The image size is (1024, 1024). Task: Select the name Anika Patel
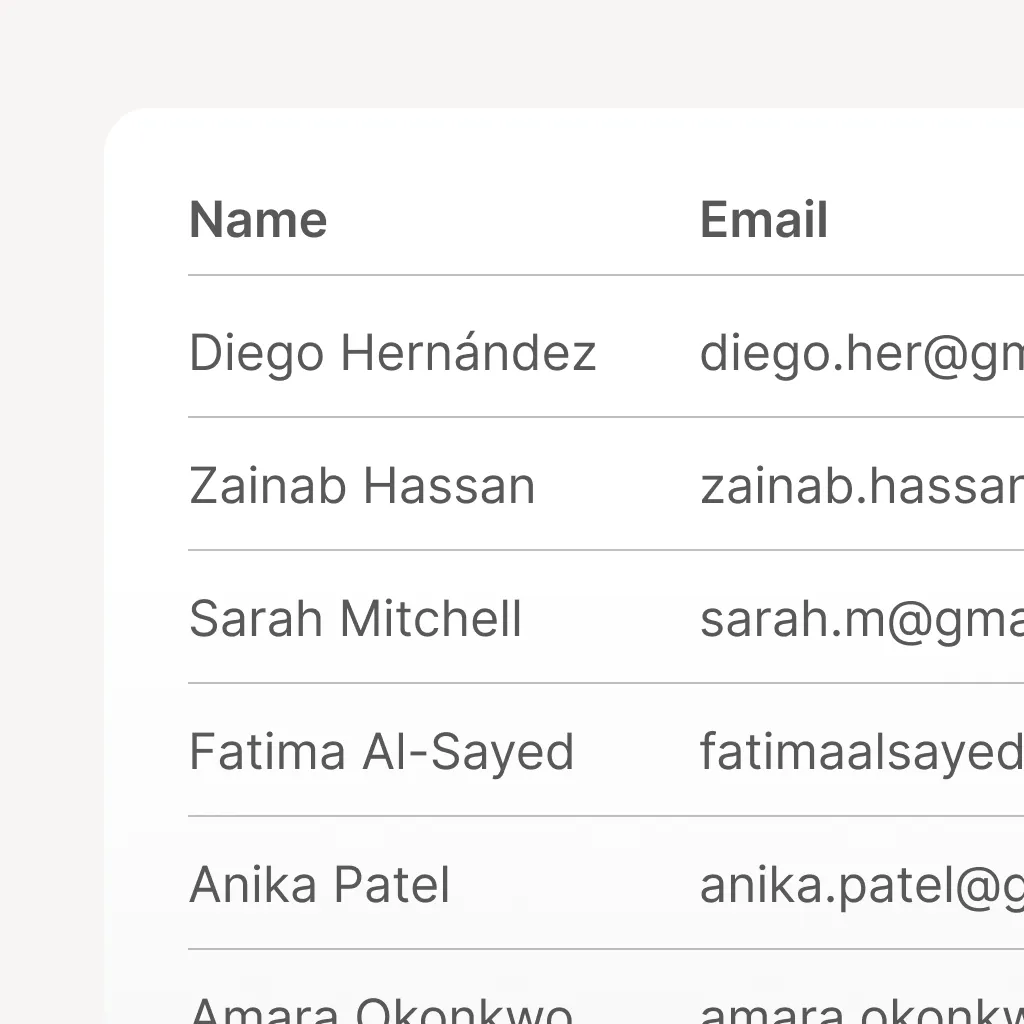[x=319, y=884]
